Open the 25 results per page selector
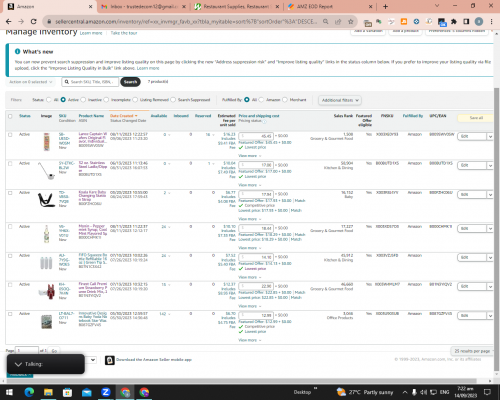The height and width of the screenshot is (400, 500). click(x=472, y=351)
